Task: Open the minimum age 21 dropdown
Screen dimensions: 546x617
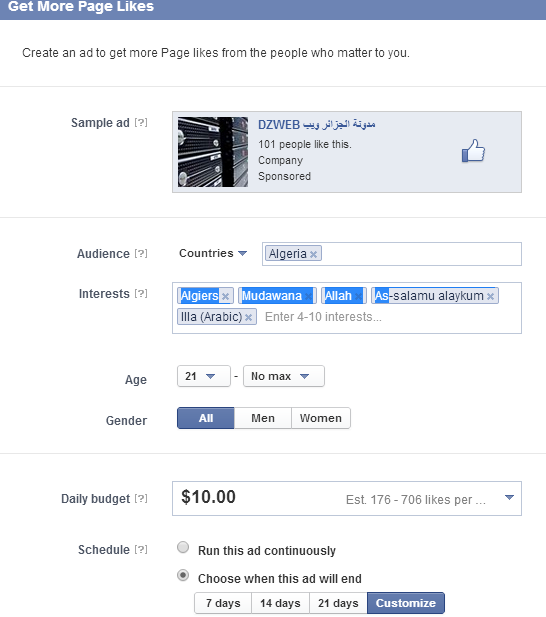Action: click(204, 376)
